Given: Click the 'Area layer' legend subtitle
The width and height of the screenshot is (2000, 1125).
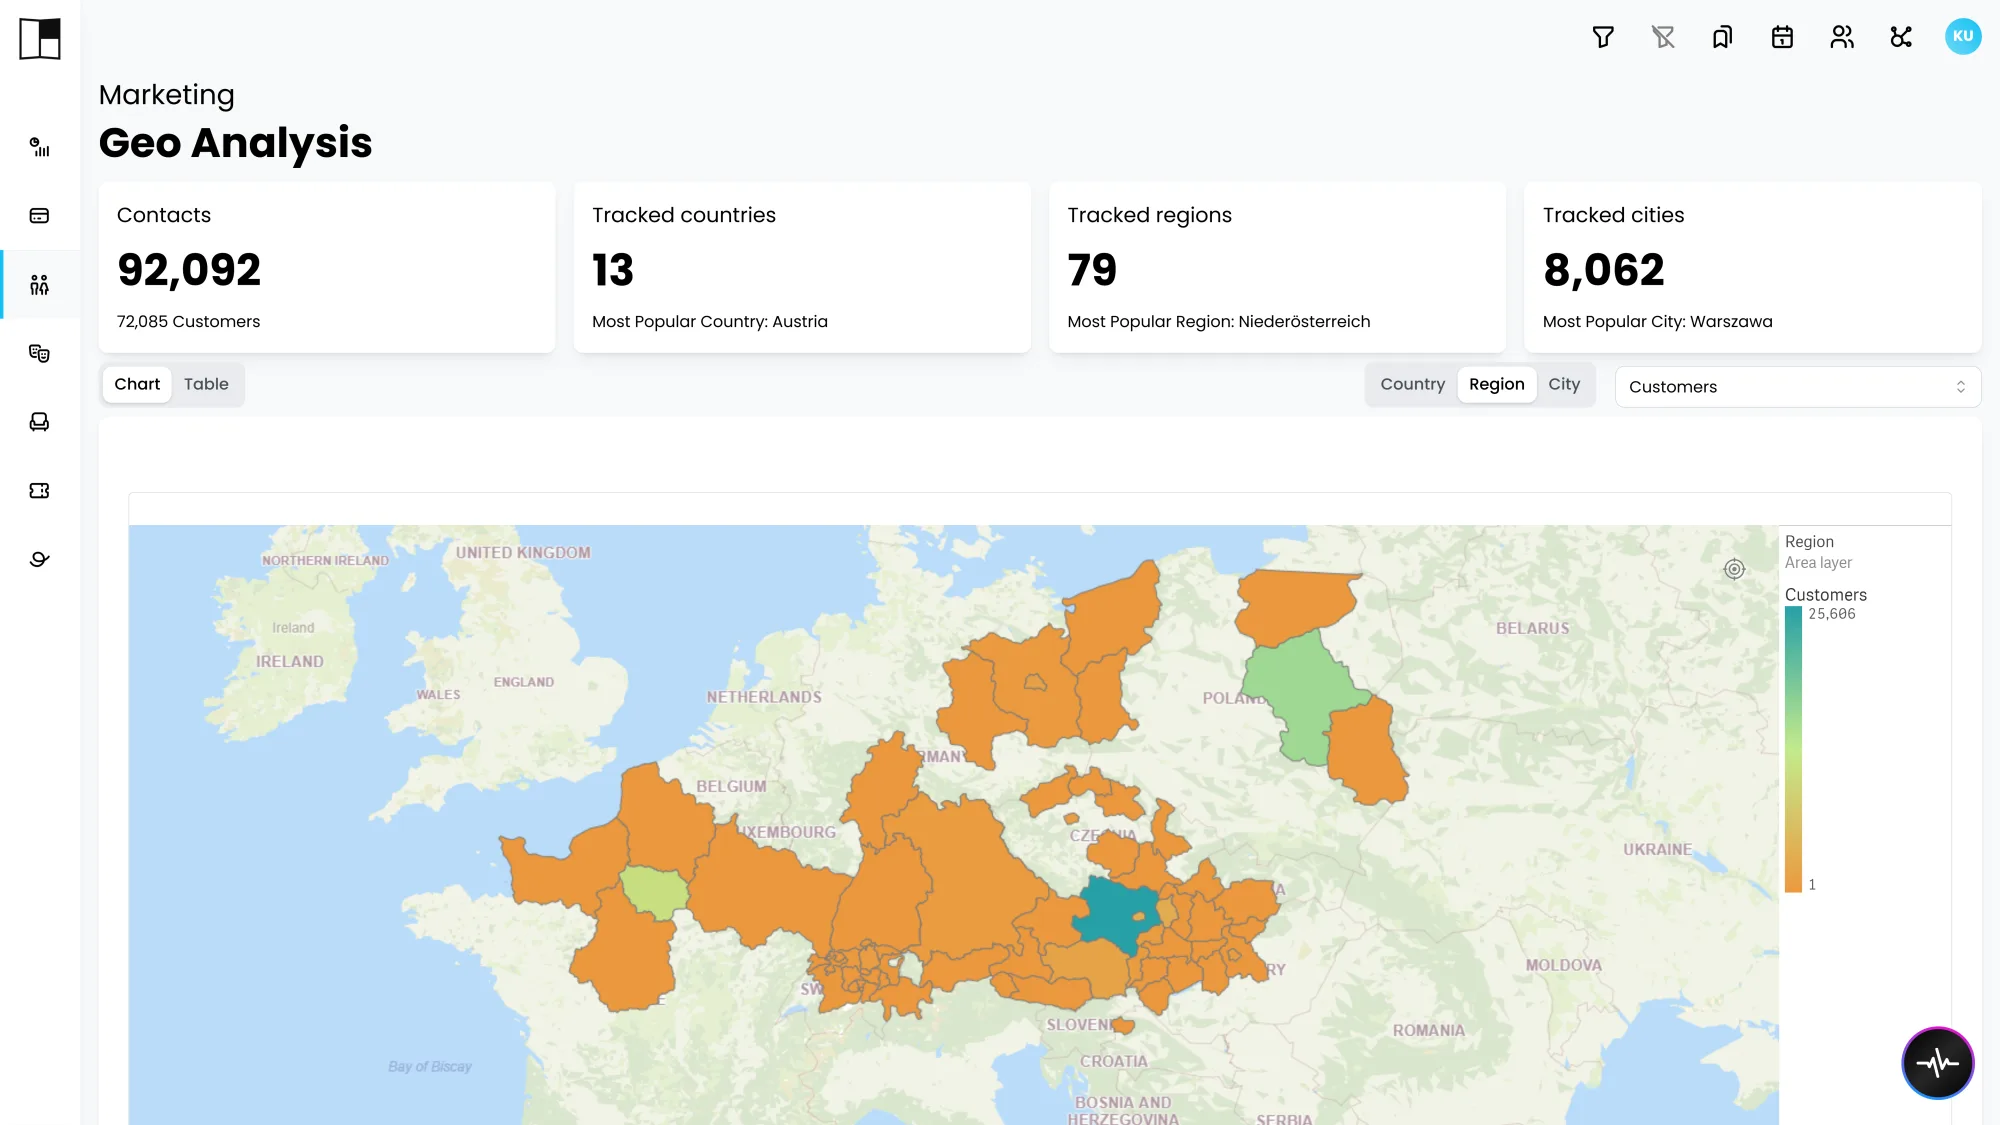Looking at the screenshot, I should [1818, 562].
